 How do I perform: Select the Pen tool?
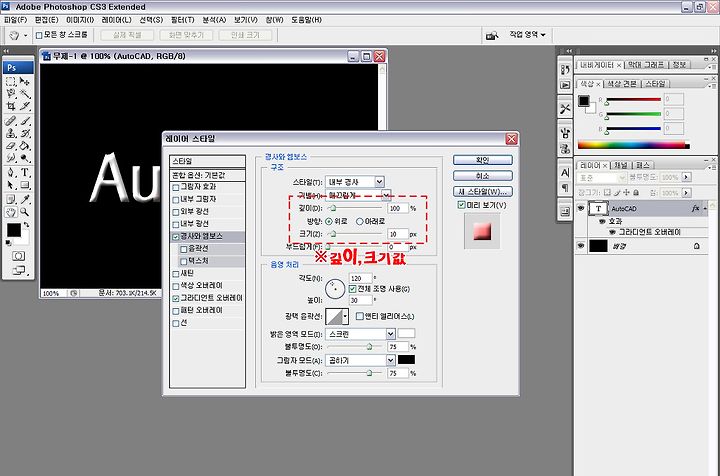[11, 173]
